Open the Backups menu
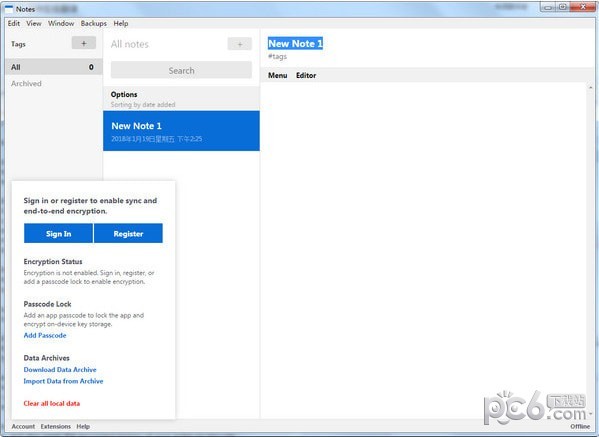This screenshot has height=437, width=599. point(94,23)
